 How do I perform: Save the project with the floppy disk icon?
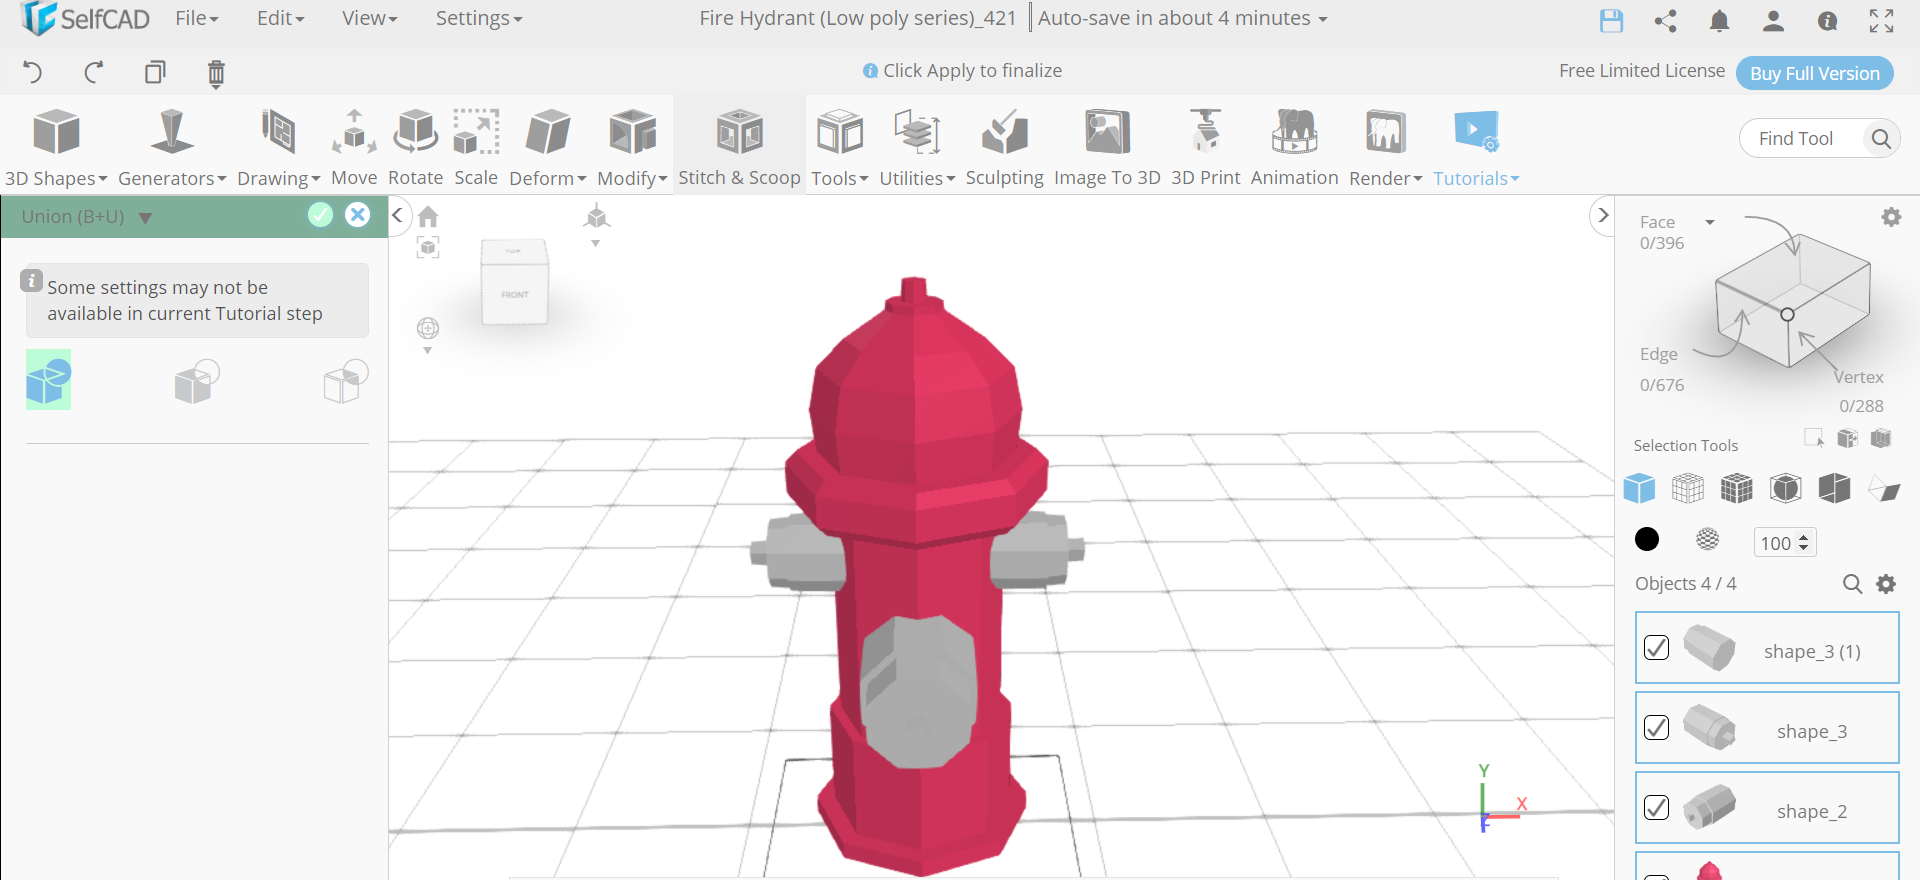[1611, 20]
